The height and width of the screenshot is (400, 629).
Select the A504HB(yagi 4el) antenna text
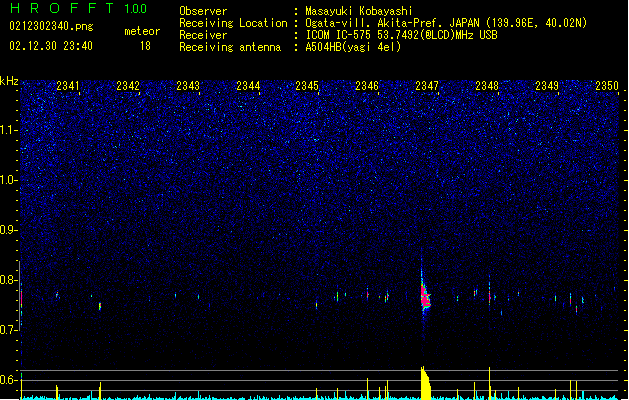pyautogui.click(x=353, y=47)
